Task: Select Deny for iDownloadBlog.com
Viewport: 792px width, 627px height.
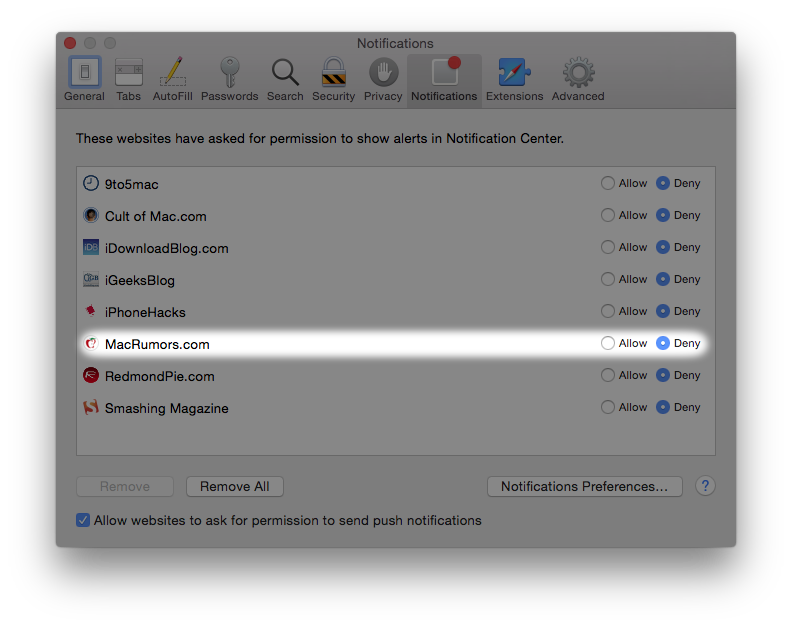Action: [x=663, y=247]
